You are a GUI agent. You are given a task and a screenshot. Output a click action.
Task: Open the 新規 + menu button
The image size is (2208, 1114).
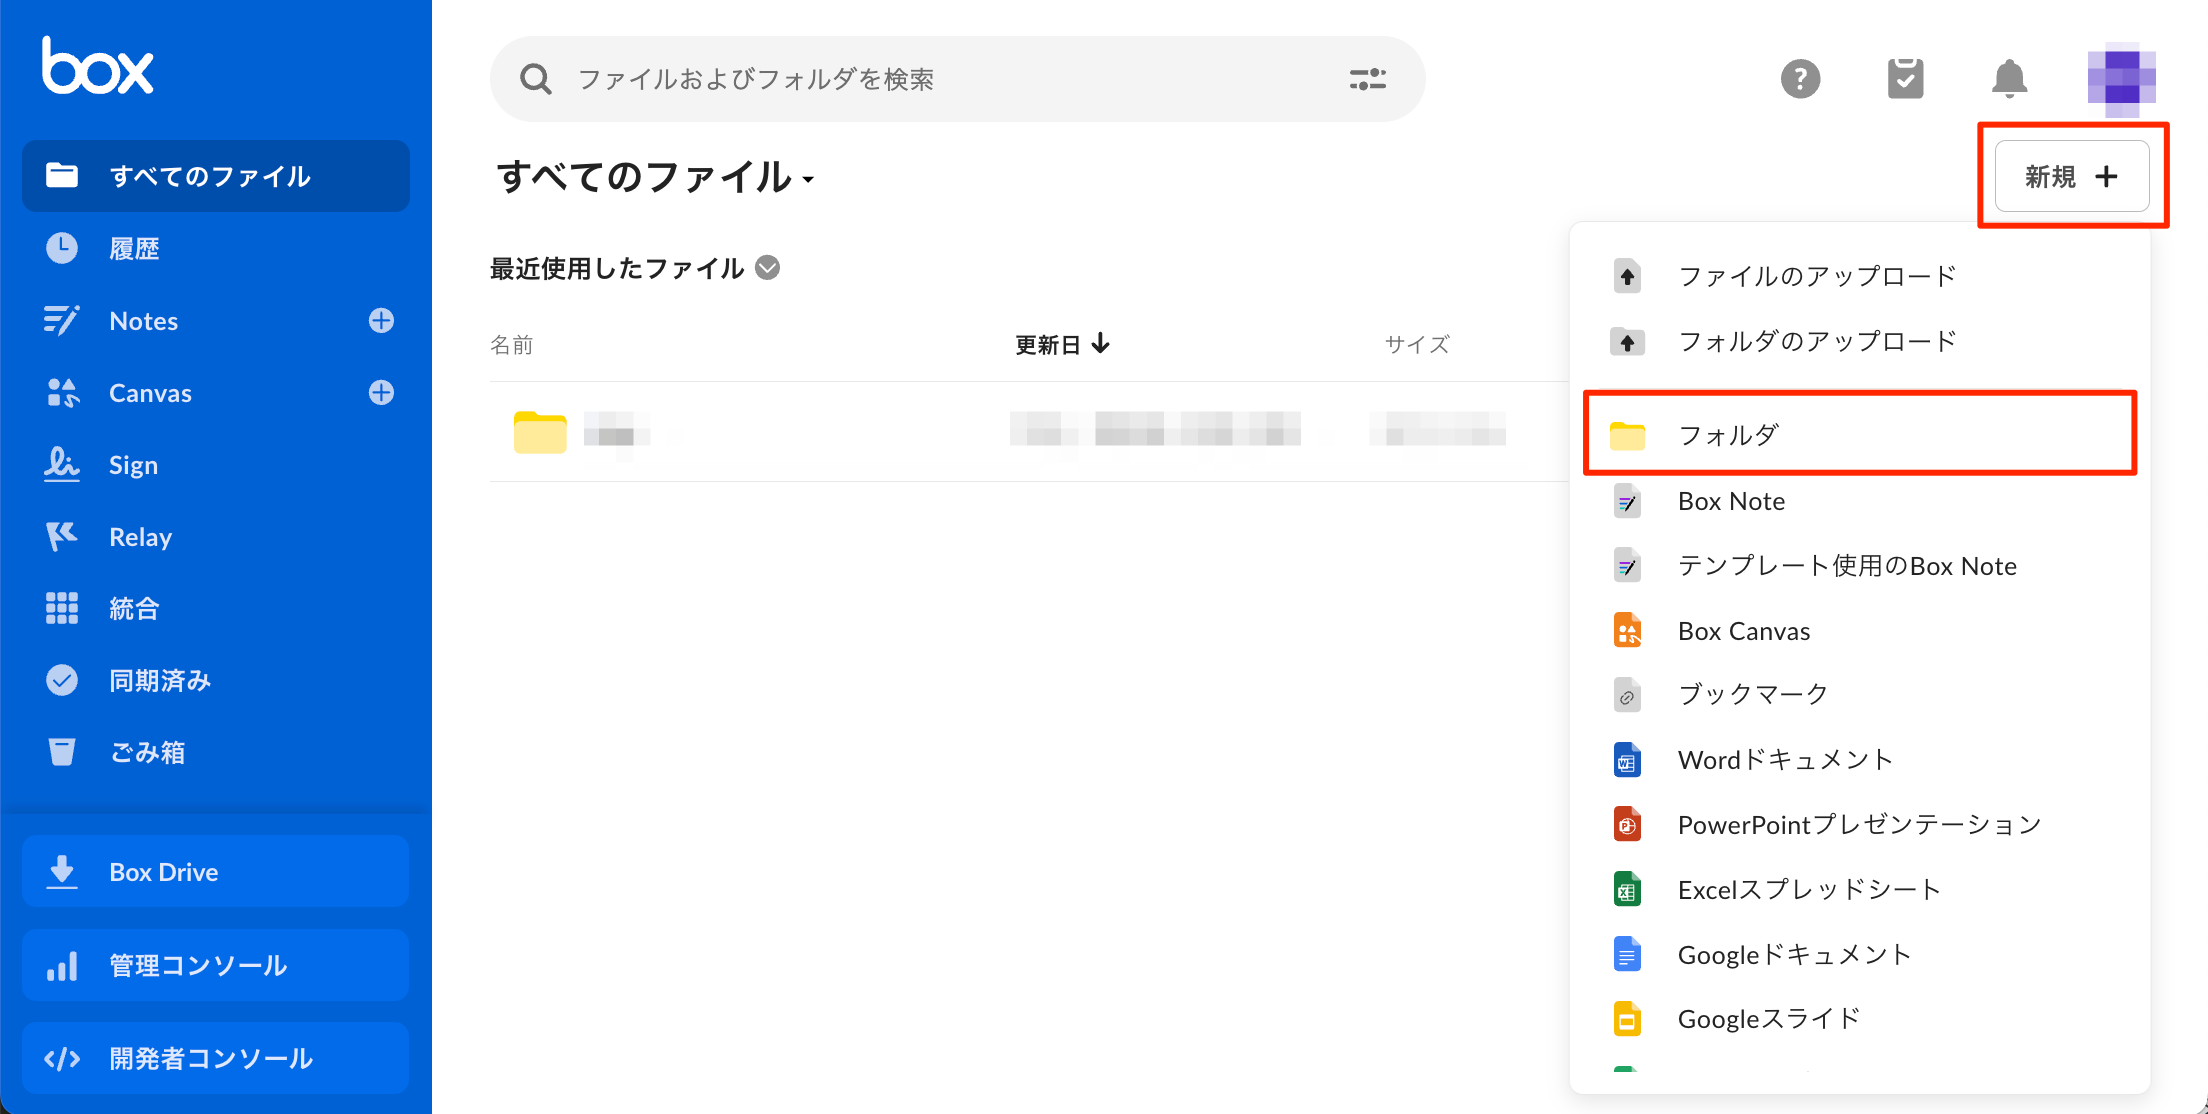pyautogui.click(x=2071, y=176)
